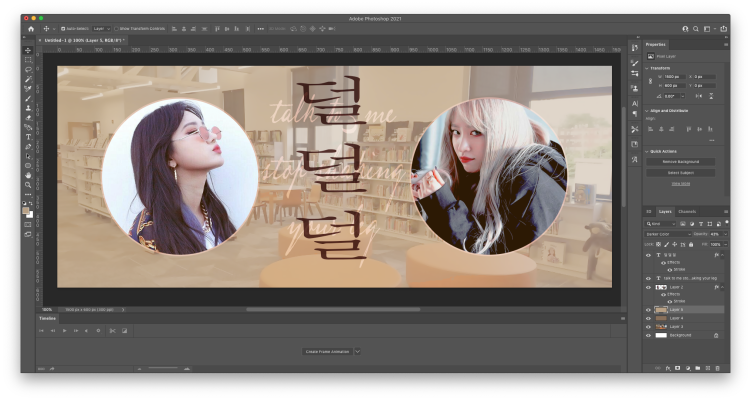This screenshot has width=751, height=400.
Task: Click Select Subject button
Action: (x=681, y=173)
